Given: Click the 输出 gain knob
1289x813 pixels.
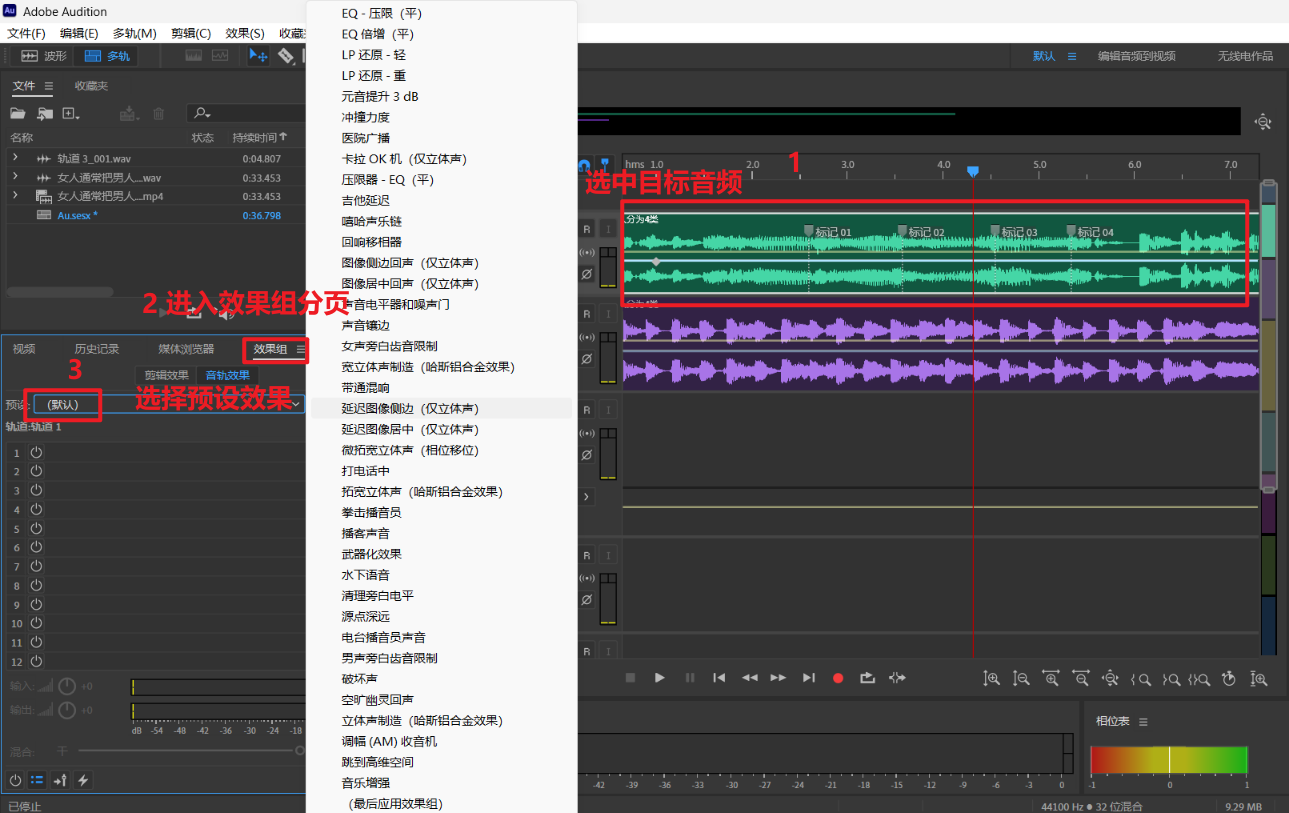Looking at the screenshot, I should click(67, 710).
